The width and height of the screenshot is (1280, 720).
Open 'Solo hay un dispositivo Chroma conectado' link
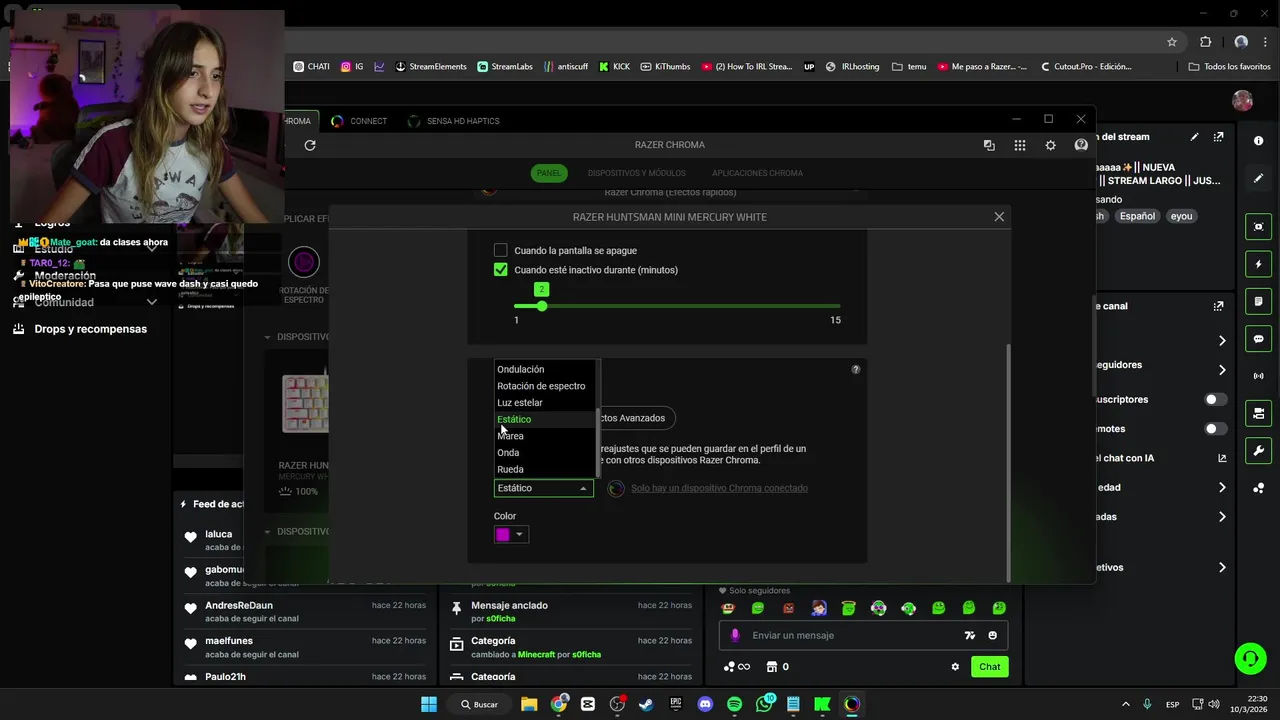719,488
